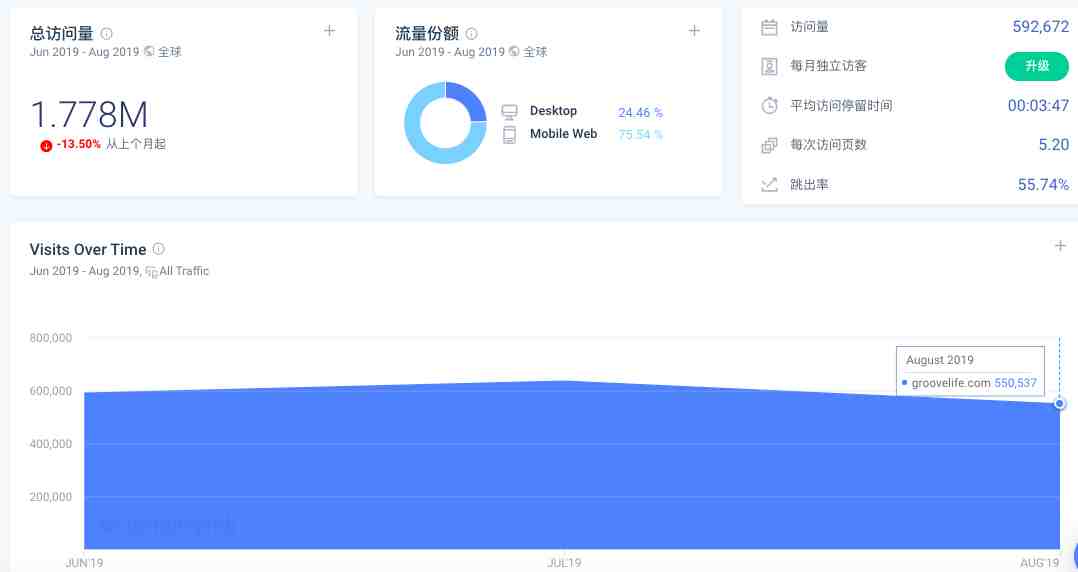
Task: Click the 每月独立访客 label
Action: click(828, 66)
